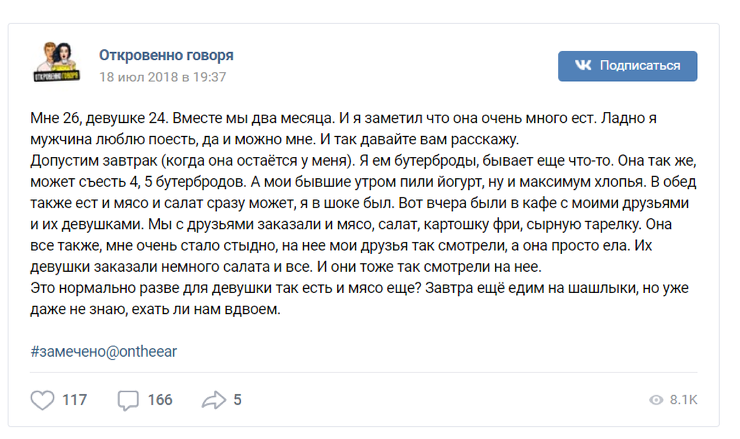Open the Откровенно говоря community link
Viewport: 740px width, 439px height.
click(166, 55)
